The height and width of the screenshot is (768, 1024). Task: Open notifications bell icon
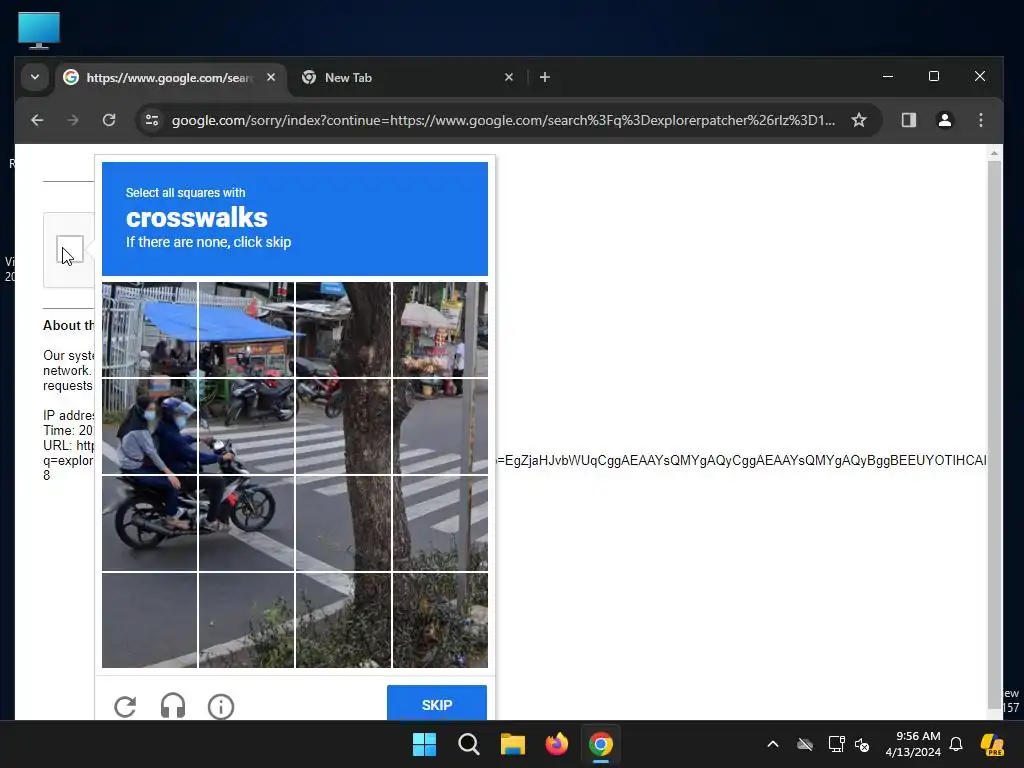pyautogui.click(x=956, y=744)
